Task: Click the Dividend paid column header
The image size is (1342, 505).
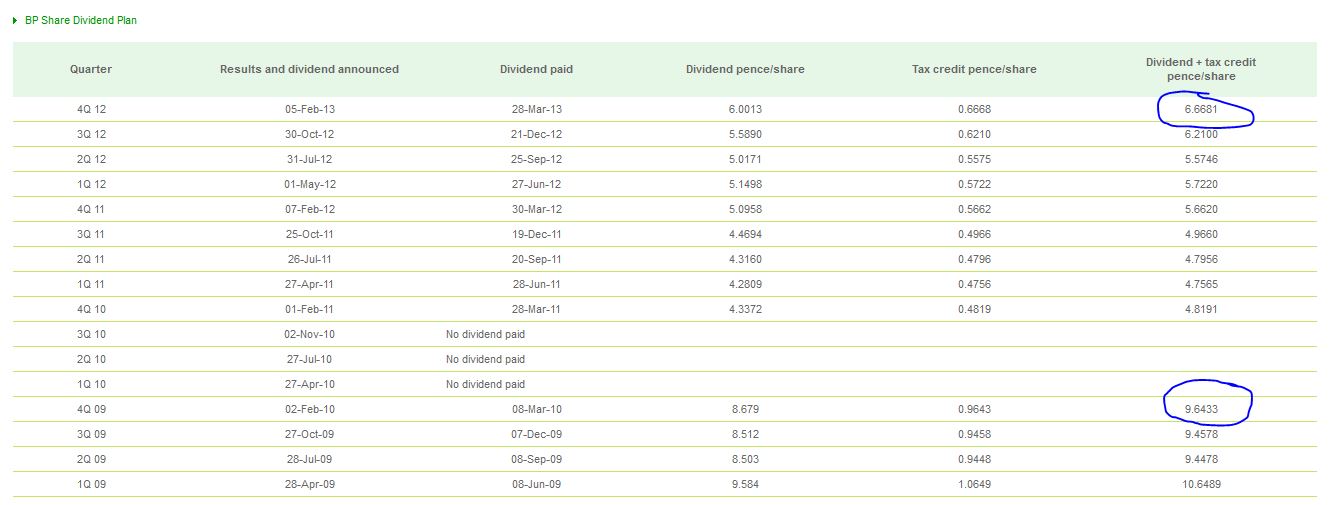Action: [536, 69]
